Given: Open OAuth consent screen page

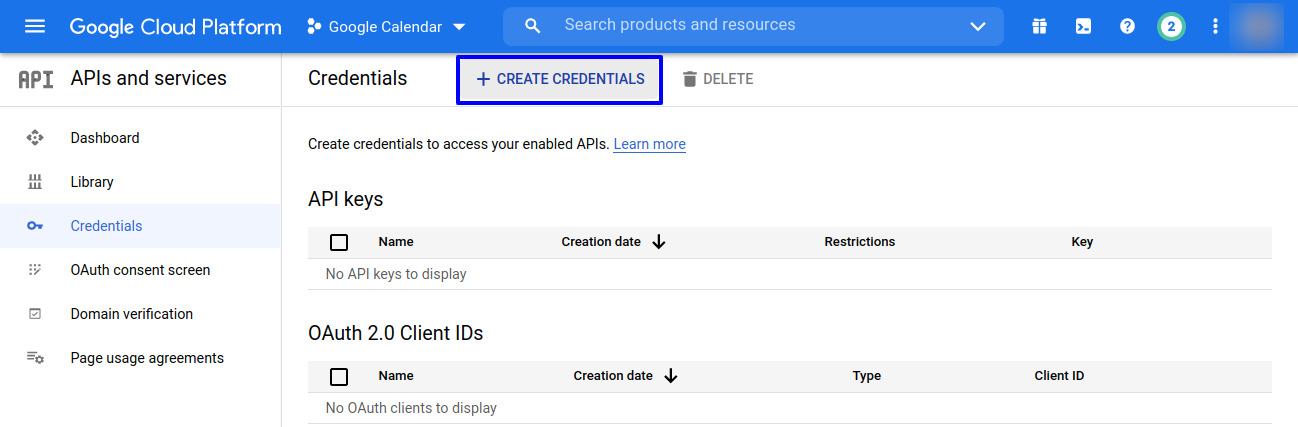Looking at the screenshot, I should (140, 270).
